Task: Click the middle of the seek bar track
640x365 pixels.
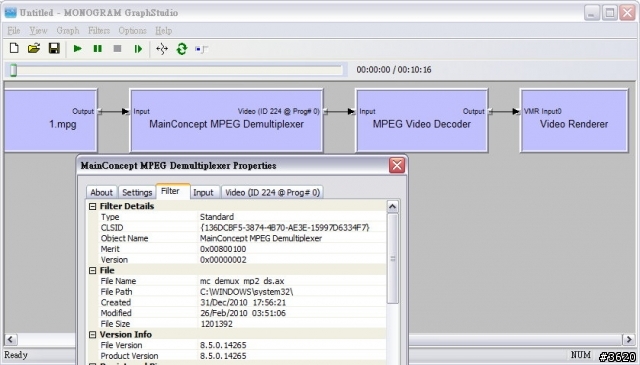Action: (x=176, y=70)
